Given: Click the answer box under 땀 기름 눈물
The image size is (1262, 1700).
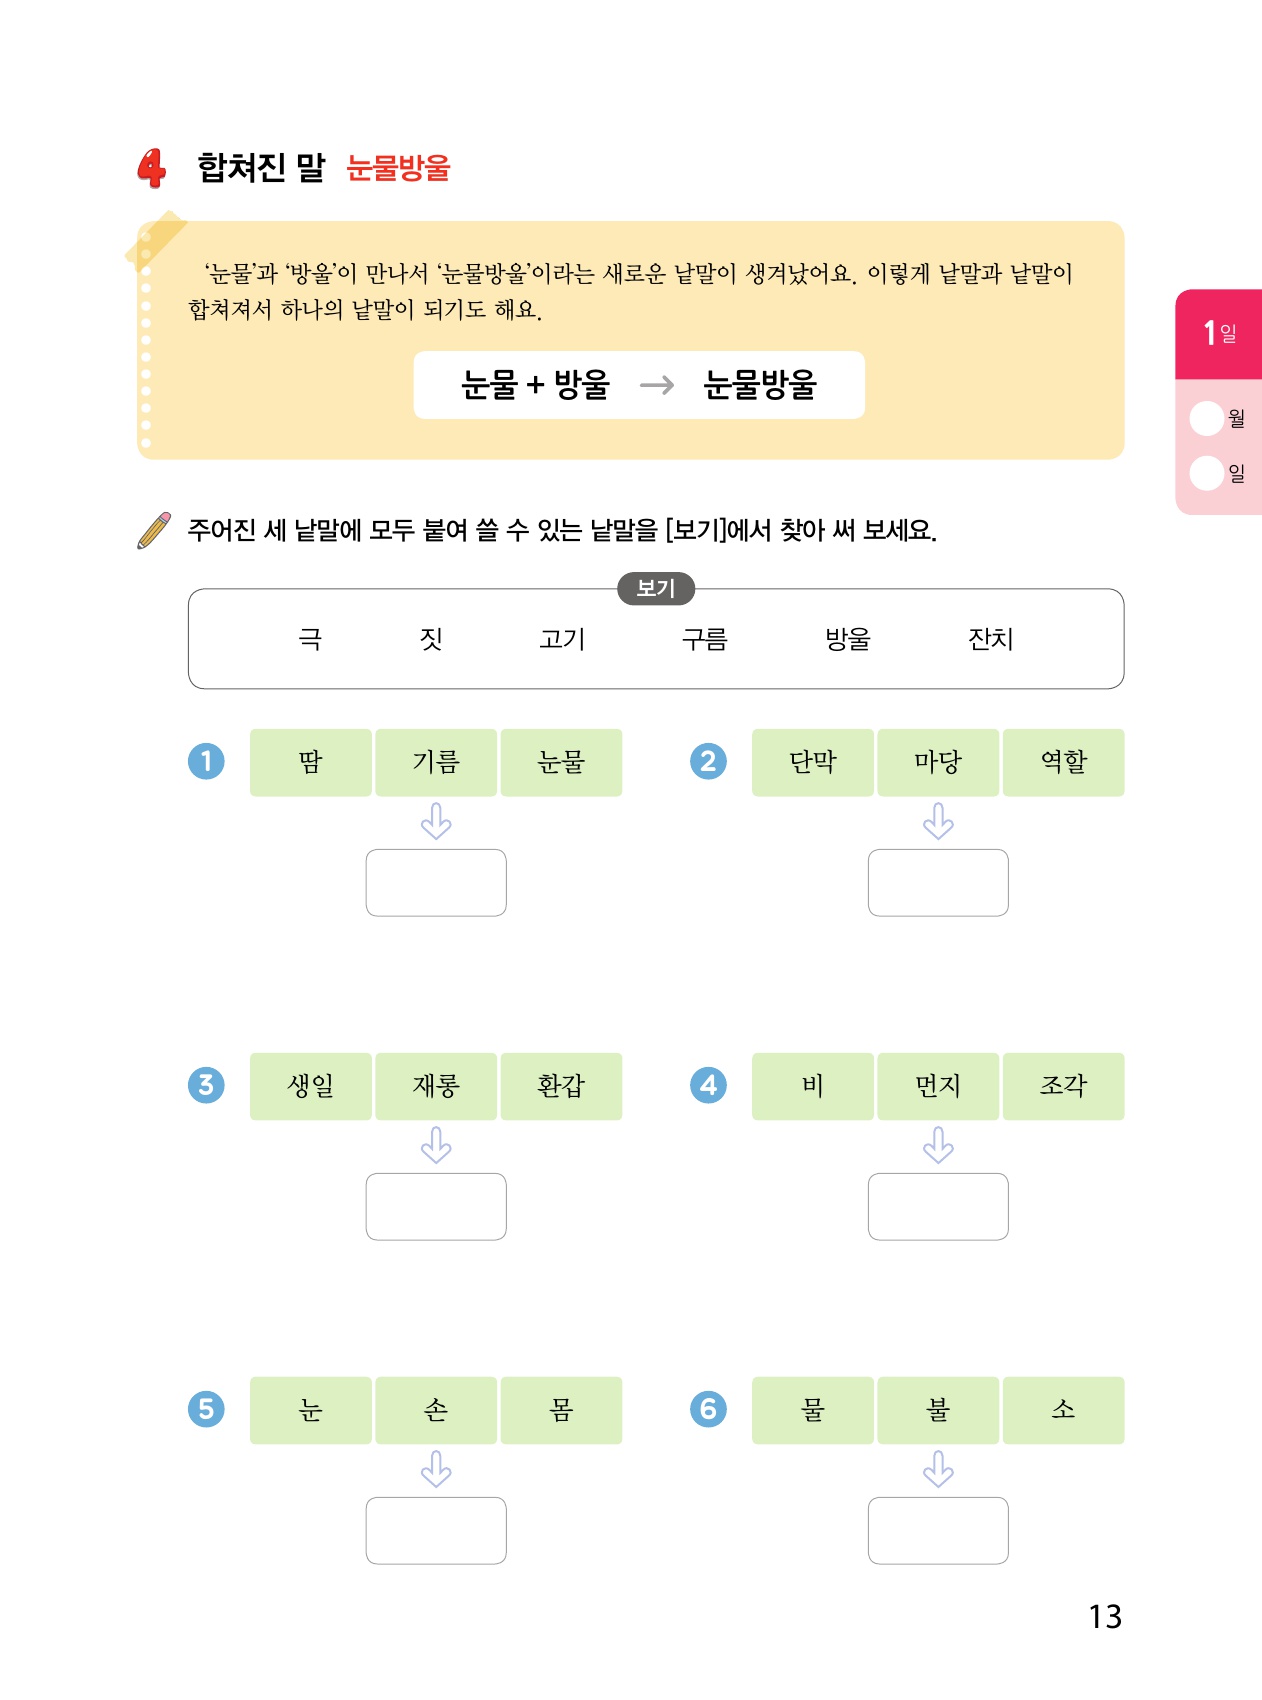Looking at the screenshot, I should (436, 882).
